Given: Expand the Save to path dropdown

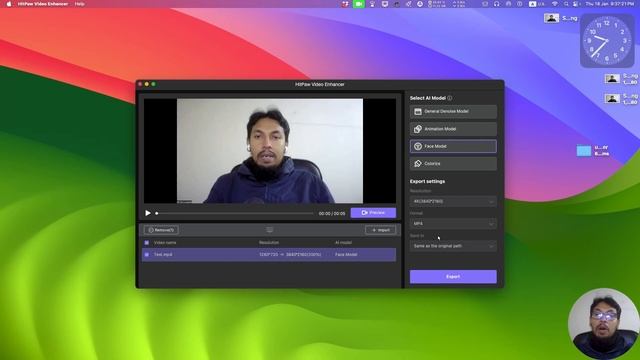Looking at the screenshot, I should click(x=453, y=246).
